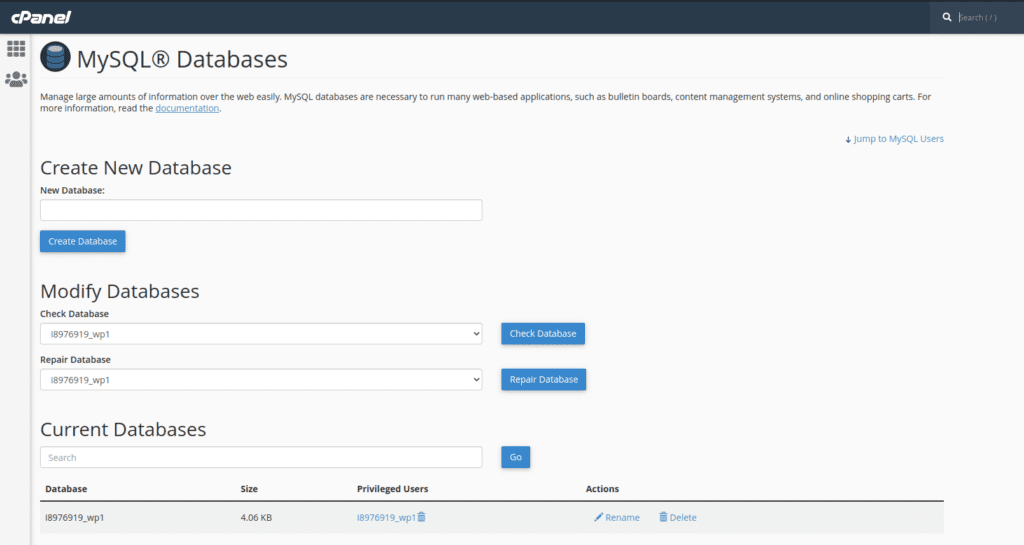Delete the l8976919_wp1 database
The image size is (1024, 545).
(x=677, y=517)
